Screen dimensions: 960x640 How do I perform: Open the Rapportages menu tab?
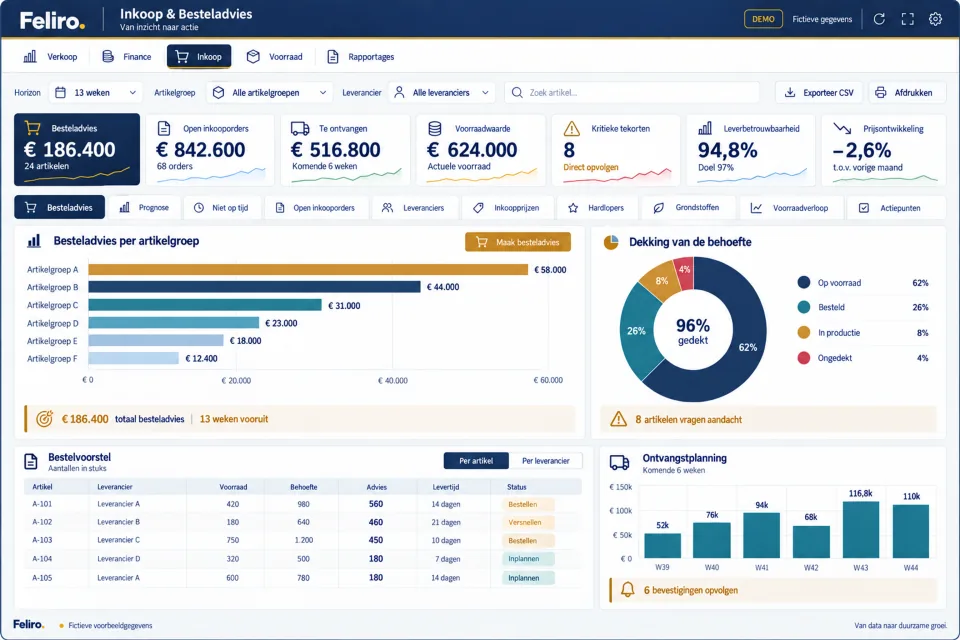361,57
